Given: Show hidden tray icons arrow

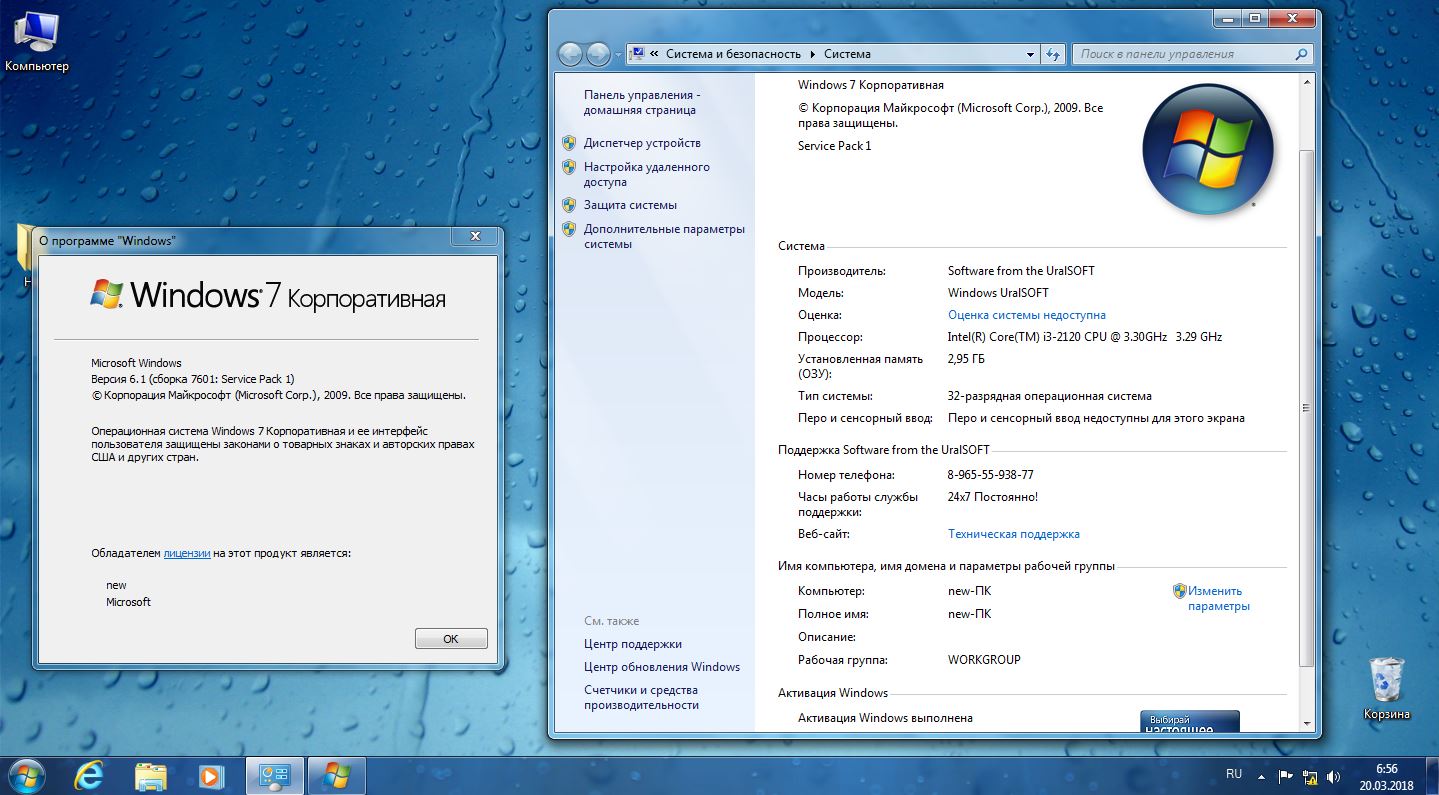Looking at the screenshot, I should point(1260,776).
